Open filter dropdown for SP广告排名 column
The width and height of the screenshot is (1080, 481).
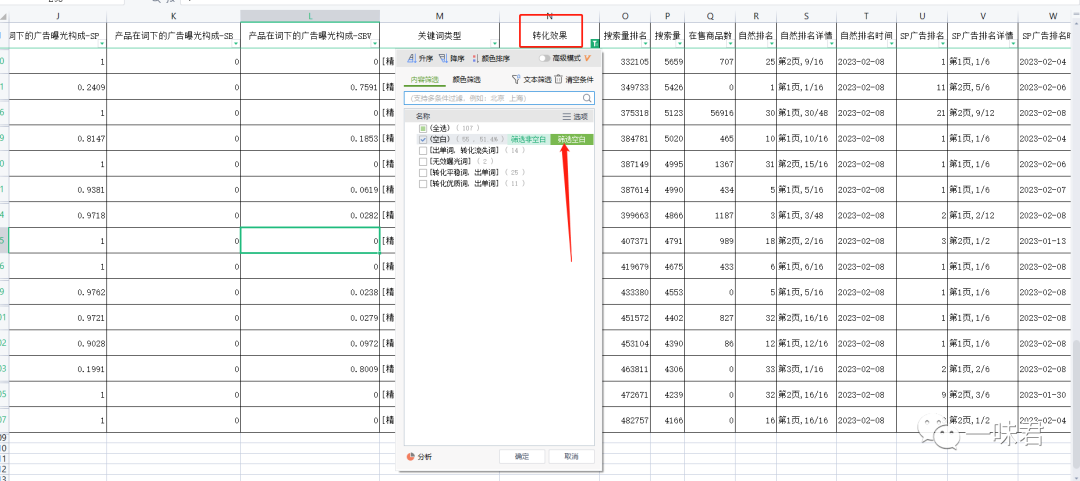click(x=943, y=43)
